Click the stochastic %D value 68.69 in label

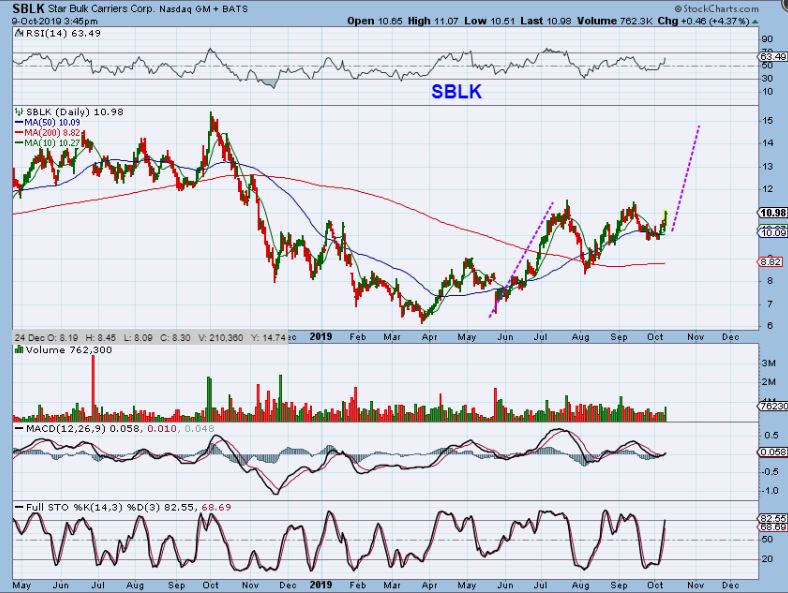[x=216, y=507]
